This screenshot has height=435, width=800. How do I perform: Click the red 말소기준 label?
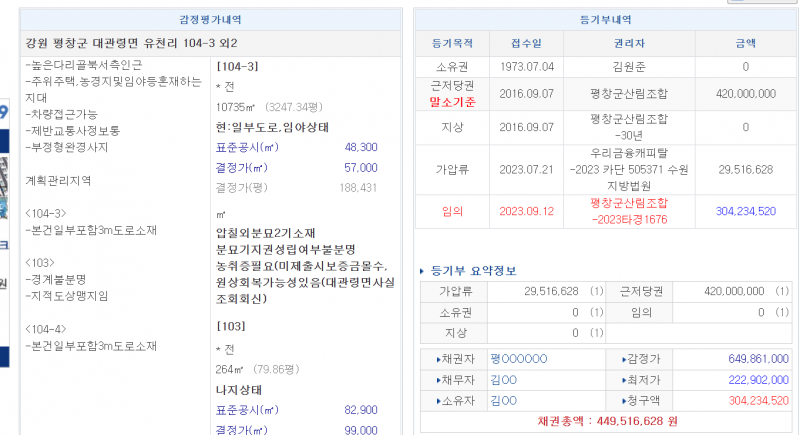coord(454,101)
